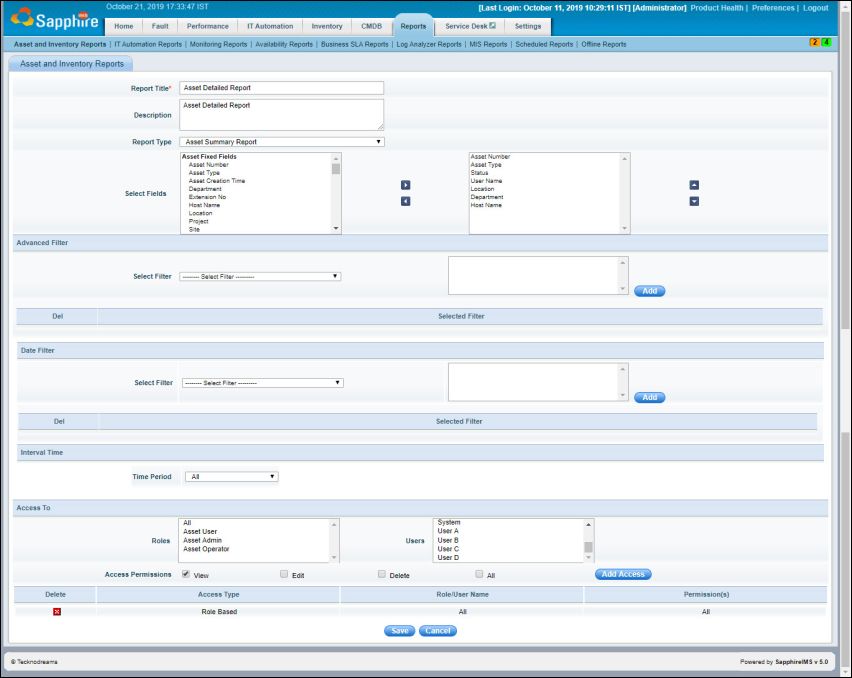Click the orange alert count indicator

(x=815, y=42)
